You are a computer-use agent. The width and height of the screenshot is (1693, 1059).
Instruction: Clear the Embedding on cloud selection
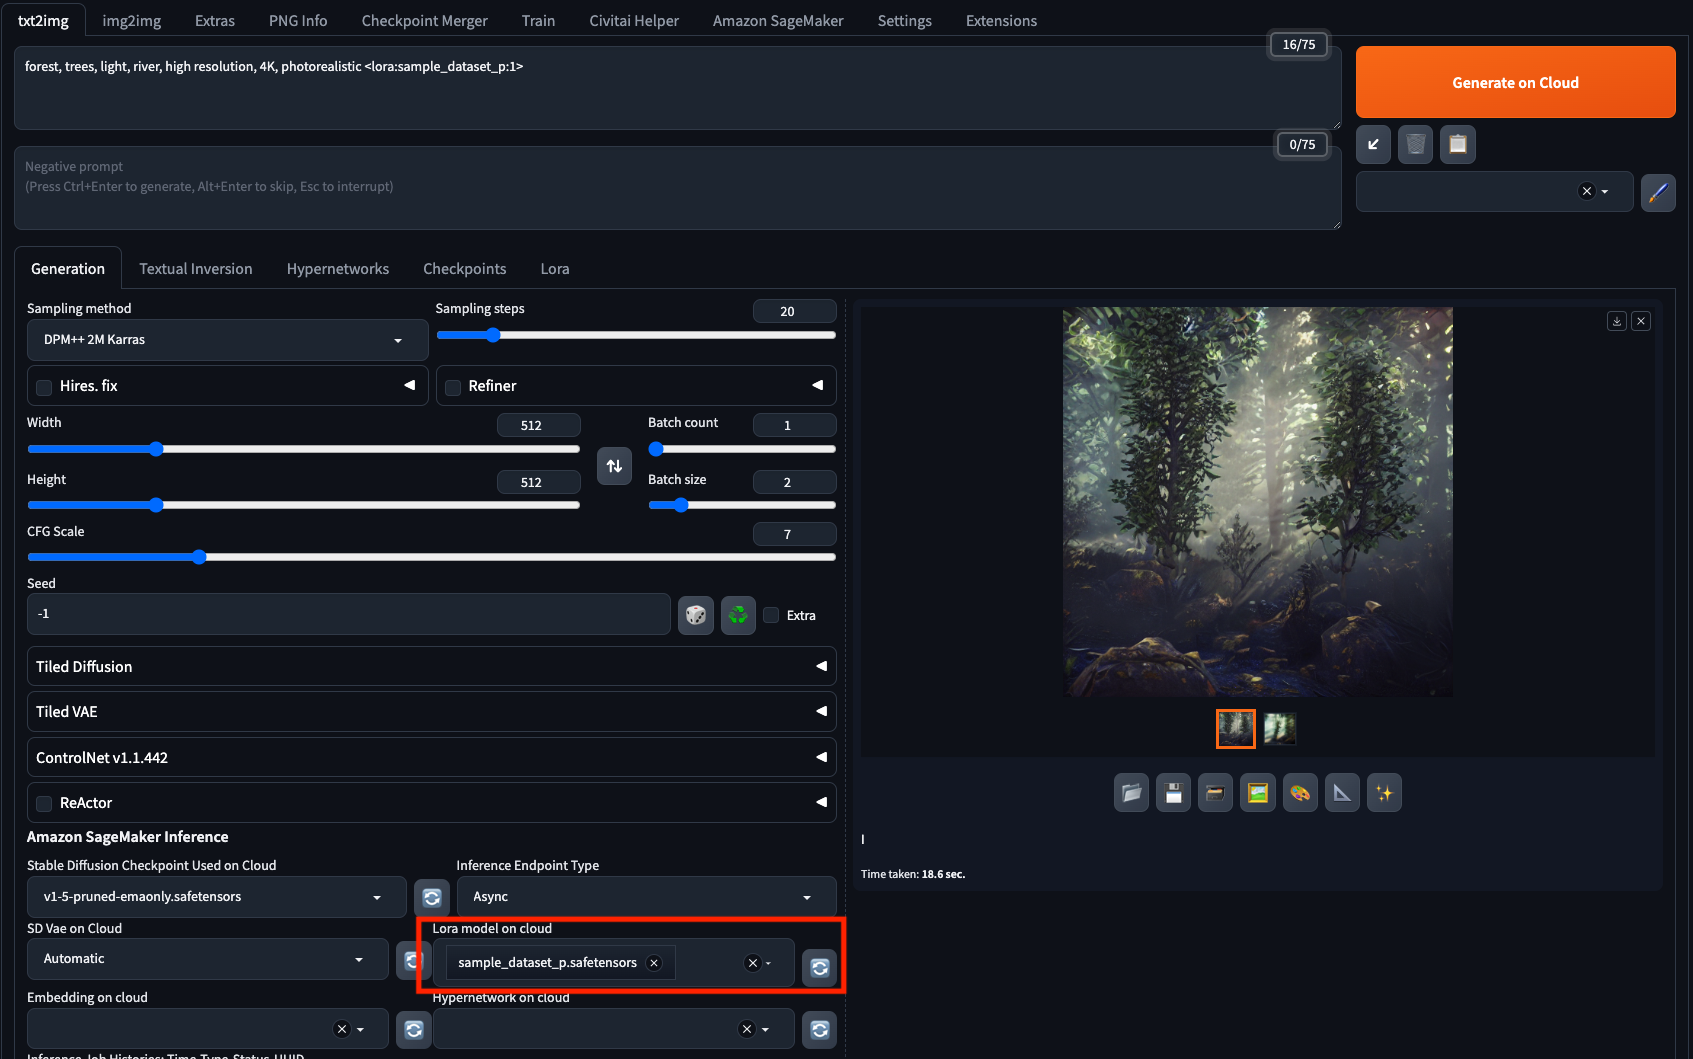click(342, 1029)
